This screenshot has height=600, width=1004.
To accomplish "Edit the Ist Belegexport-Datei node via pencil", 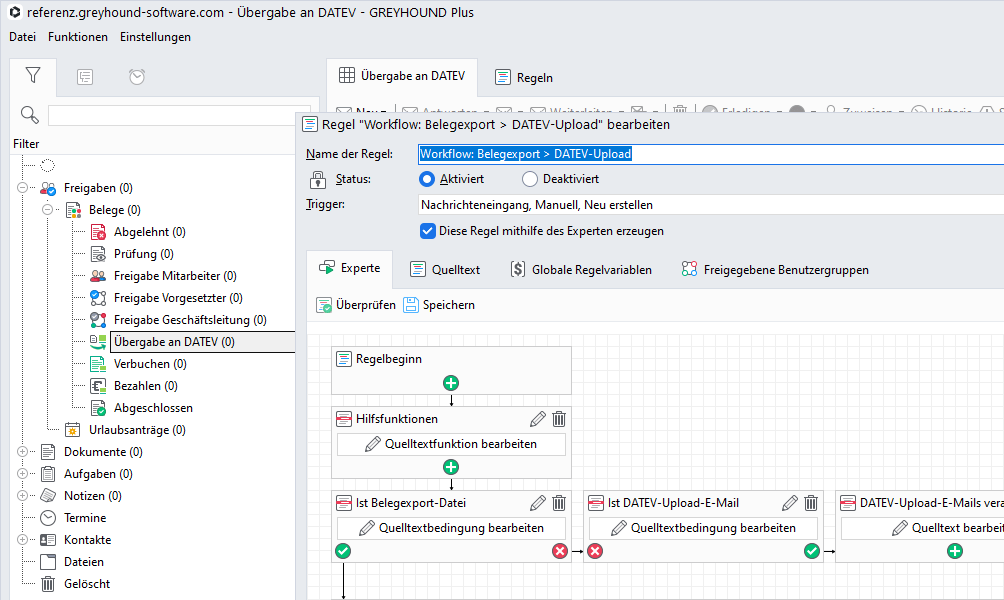I will pos(538,503).
